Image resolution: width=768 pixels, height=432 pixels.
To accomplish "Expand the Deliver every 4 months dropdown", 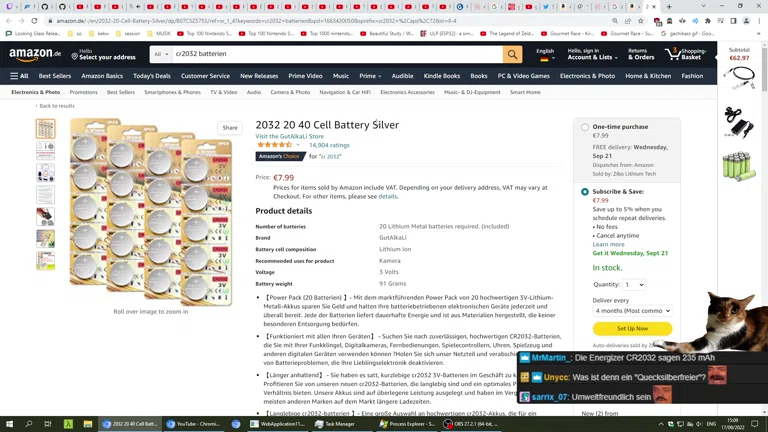I will [632, 311].
